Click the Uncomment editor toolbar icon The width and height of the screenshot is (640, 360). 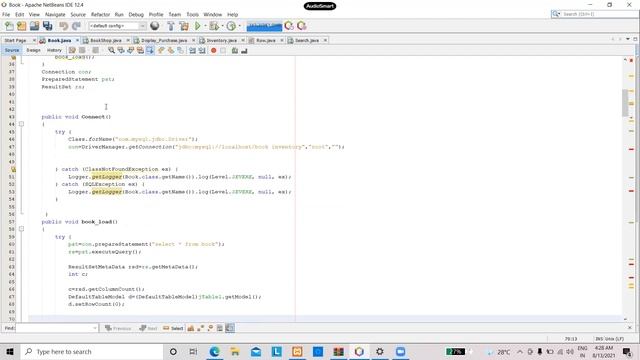(244, 51)
